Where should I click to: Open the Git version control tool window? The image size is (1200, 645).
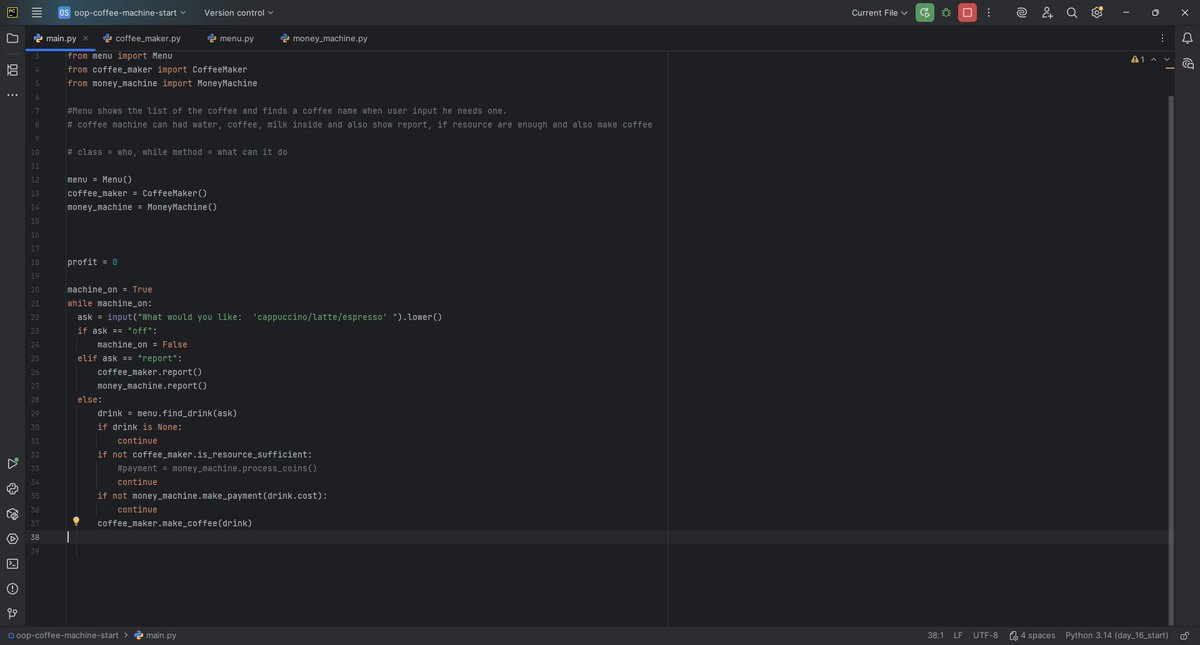tap(12, 613)
